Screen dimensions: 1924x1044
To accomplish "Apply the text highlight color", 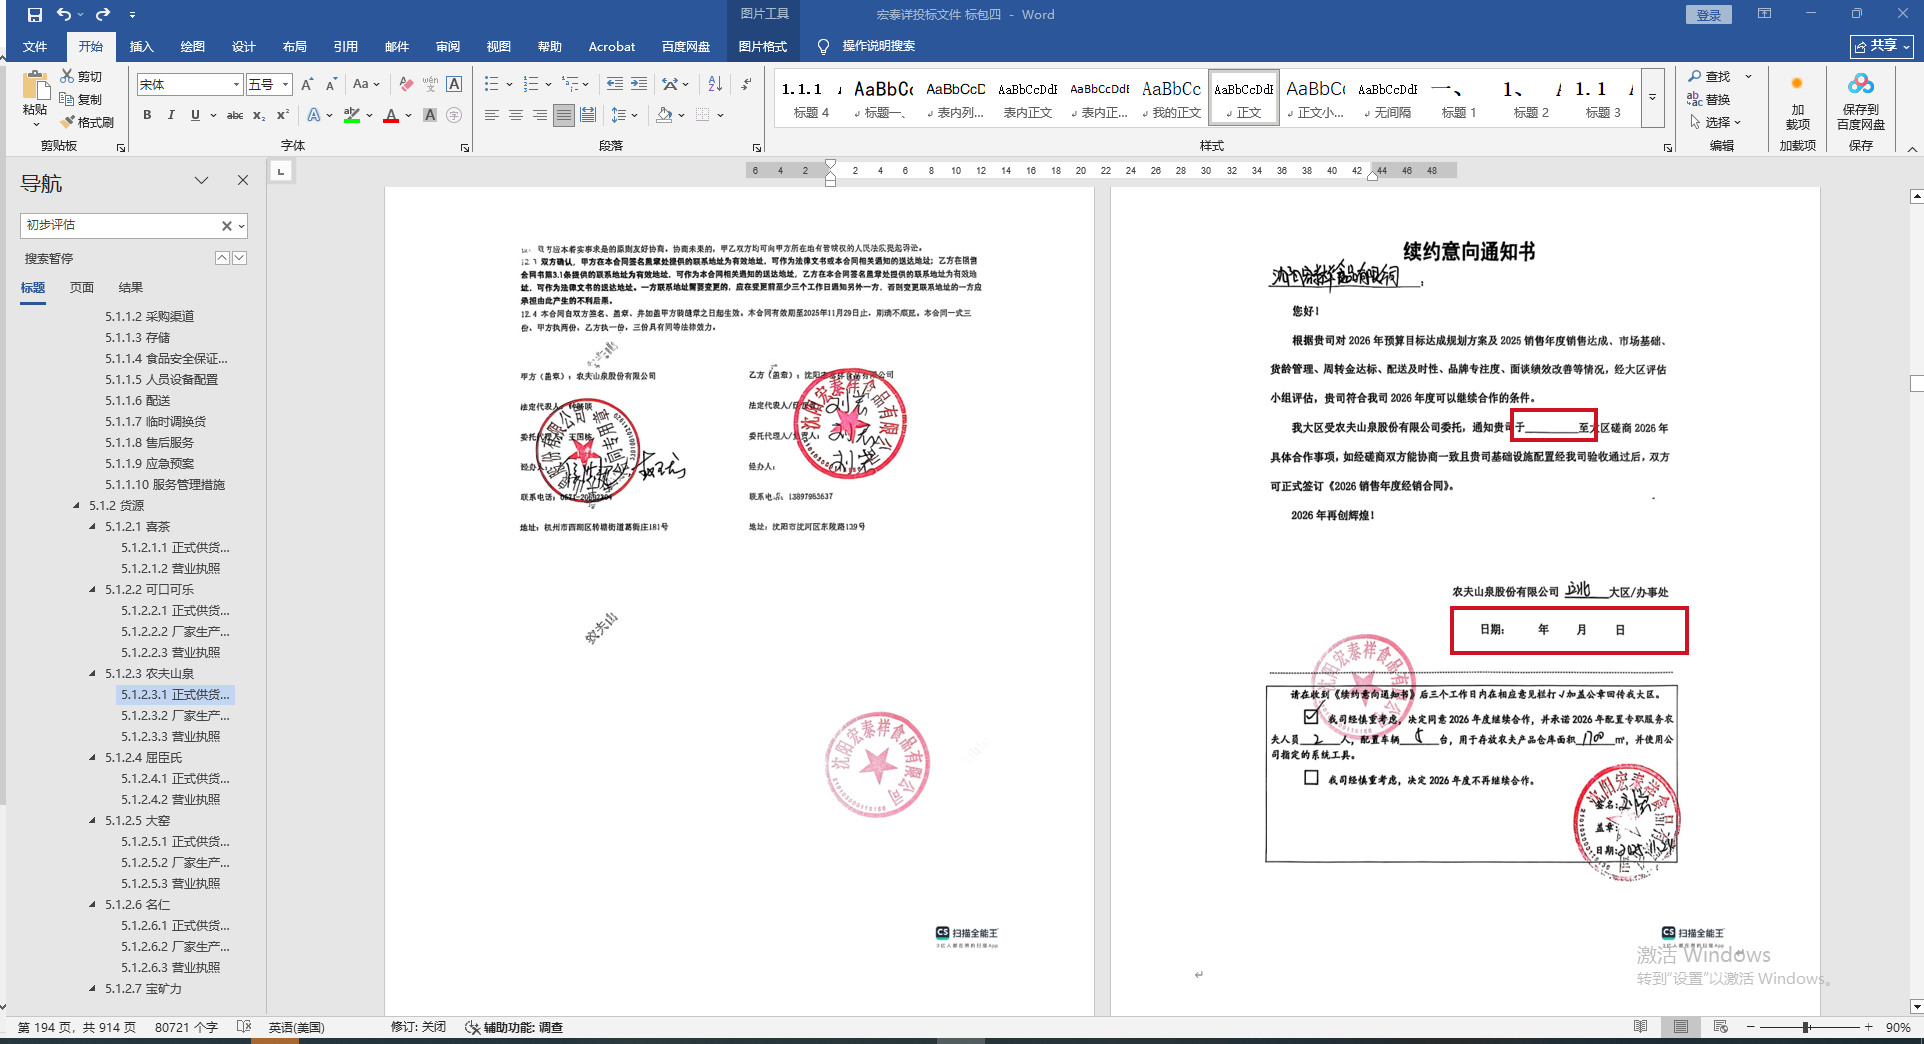I will click(351, 115).
